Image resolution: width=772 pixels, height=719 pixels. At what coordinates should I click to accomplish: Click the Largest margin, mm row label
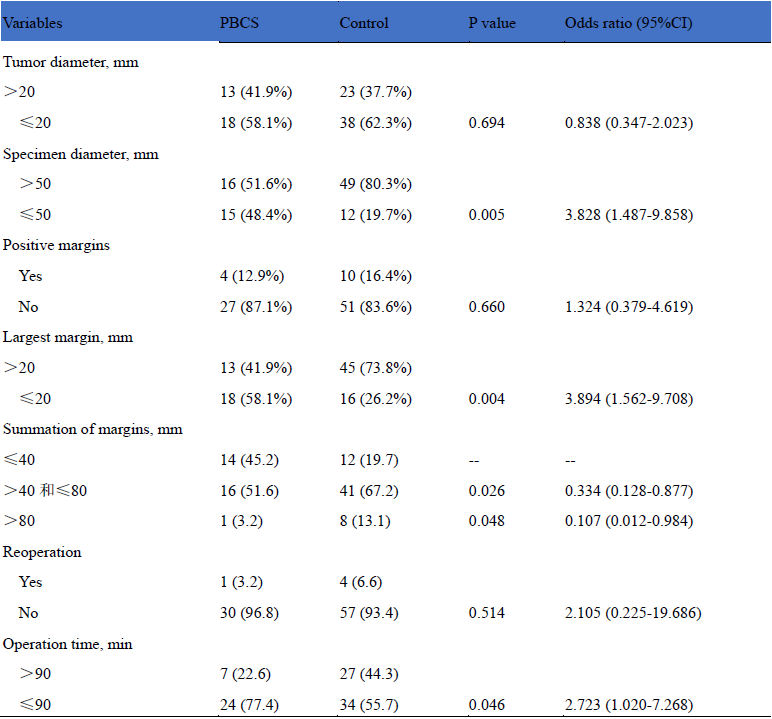click(x=68, y=337)
